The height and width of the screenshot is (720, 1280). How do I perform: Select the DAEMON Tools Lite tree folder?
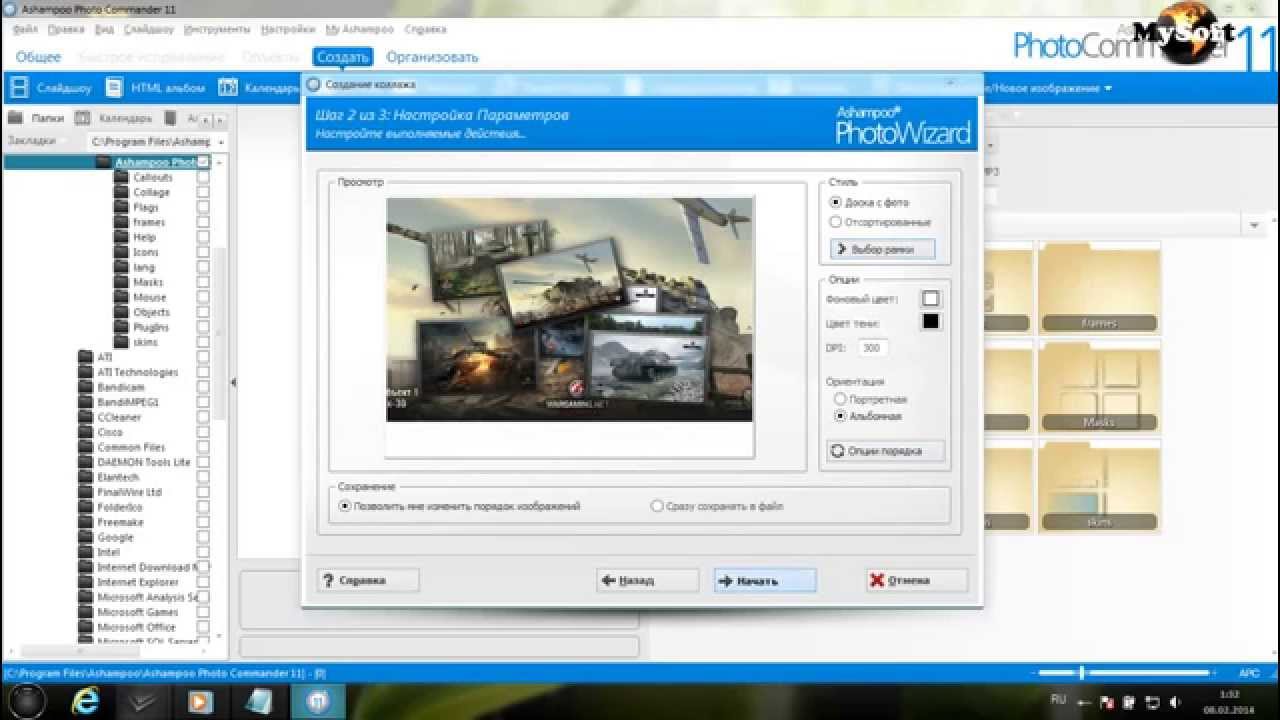pyautogui.click(x=144, y=462)
